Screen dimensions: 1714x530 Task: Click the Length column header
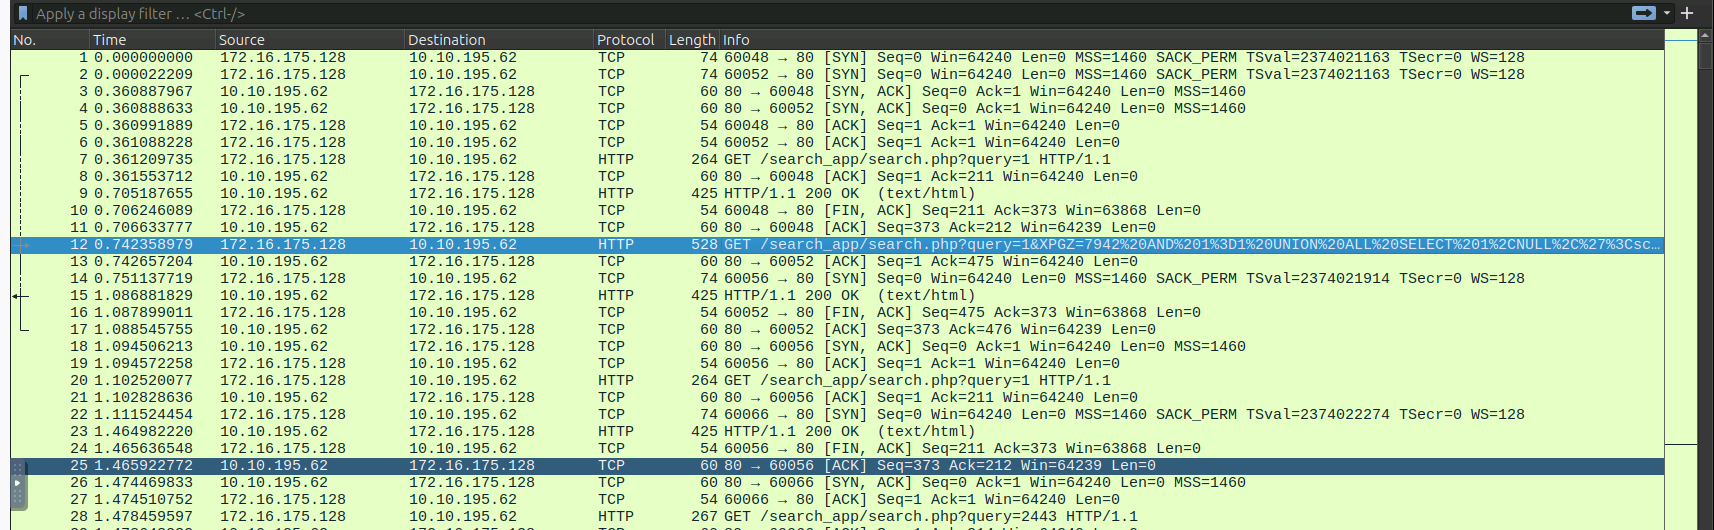[691, 40]
